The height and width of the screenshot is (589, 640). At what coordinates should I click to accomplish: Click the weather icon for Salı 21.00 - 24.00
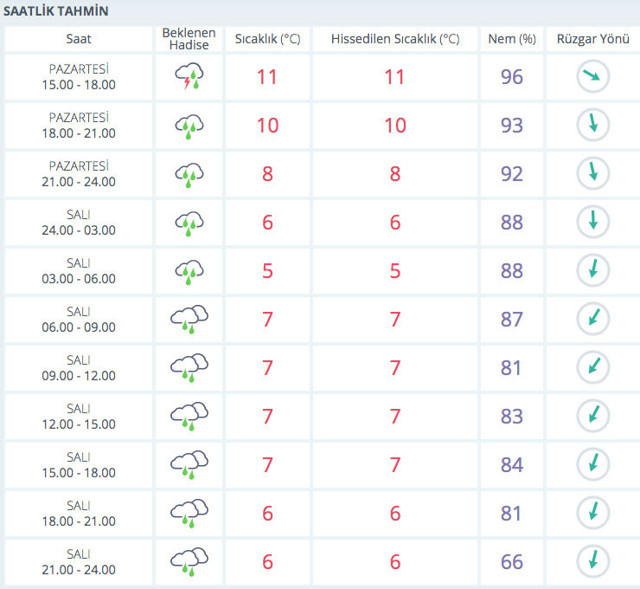pos(189,562)
